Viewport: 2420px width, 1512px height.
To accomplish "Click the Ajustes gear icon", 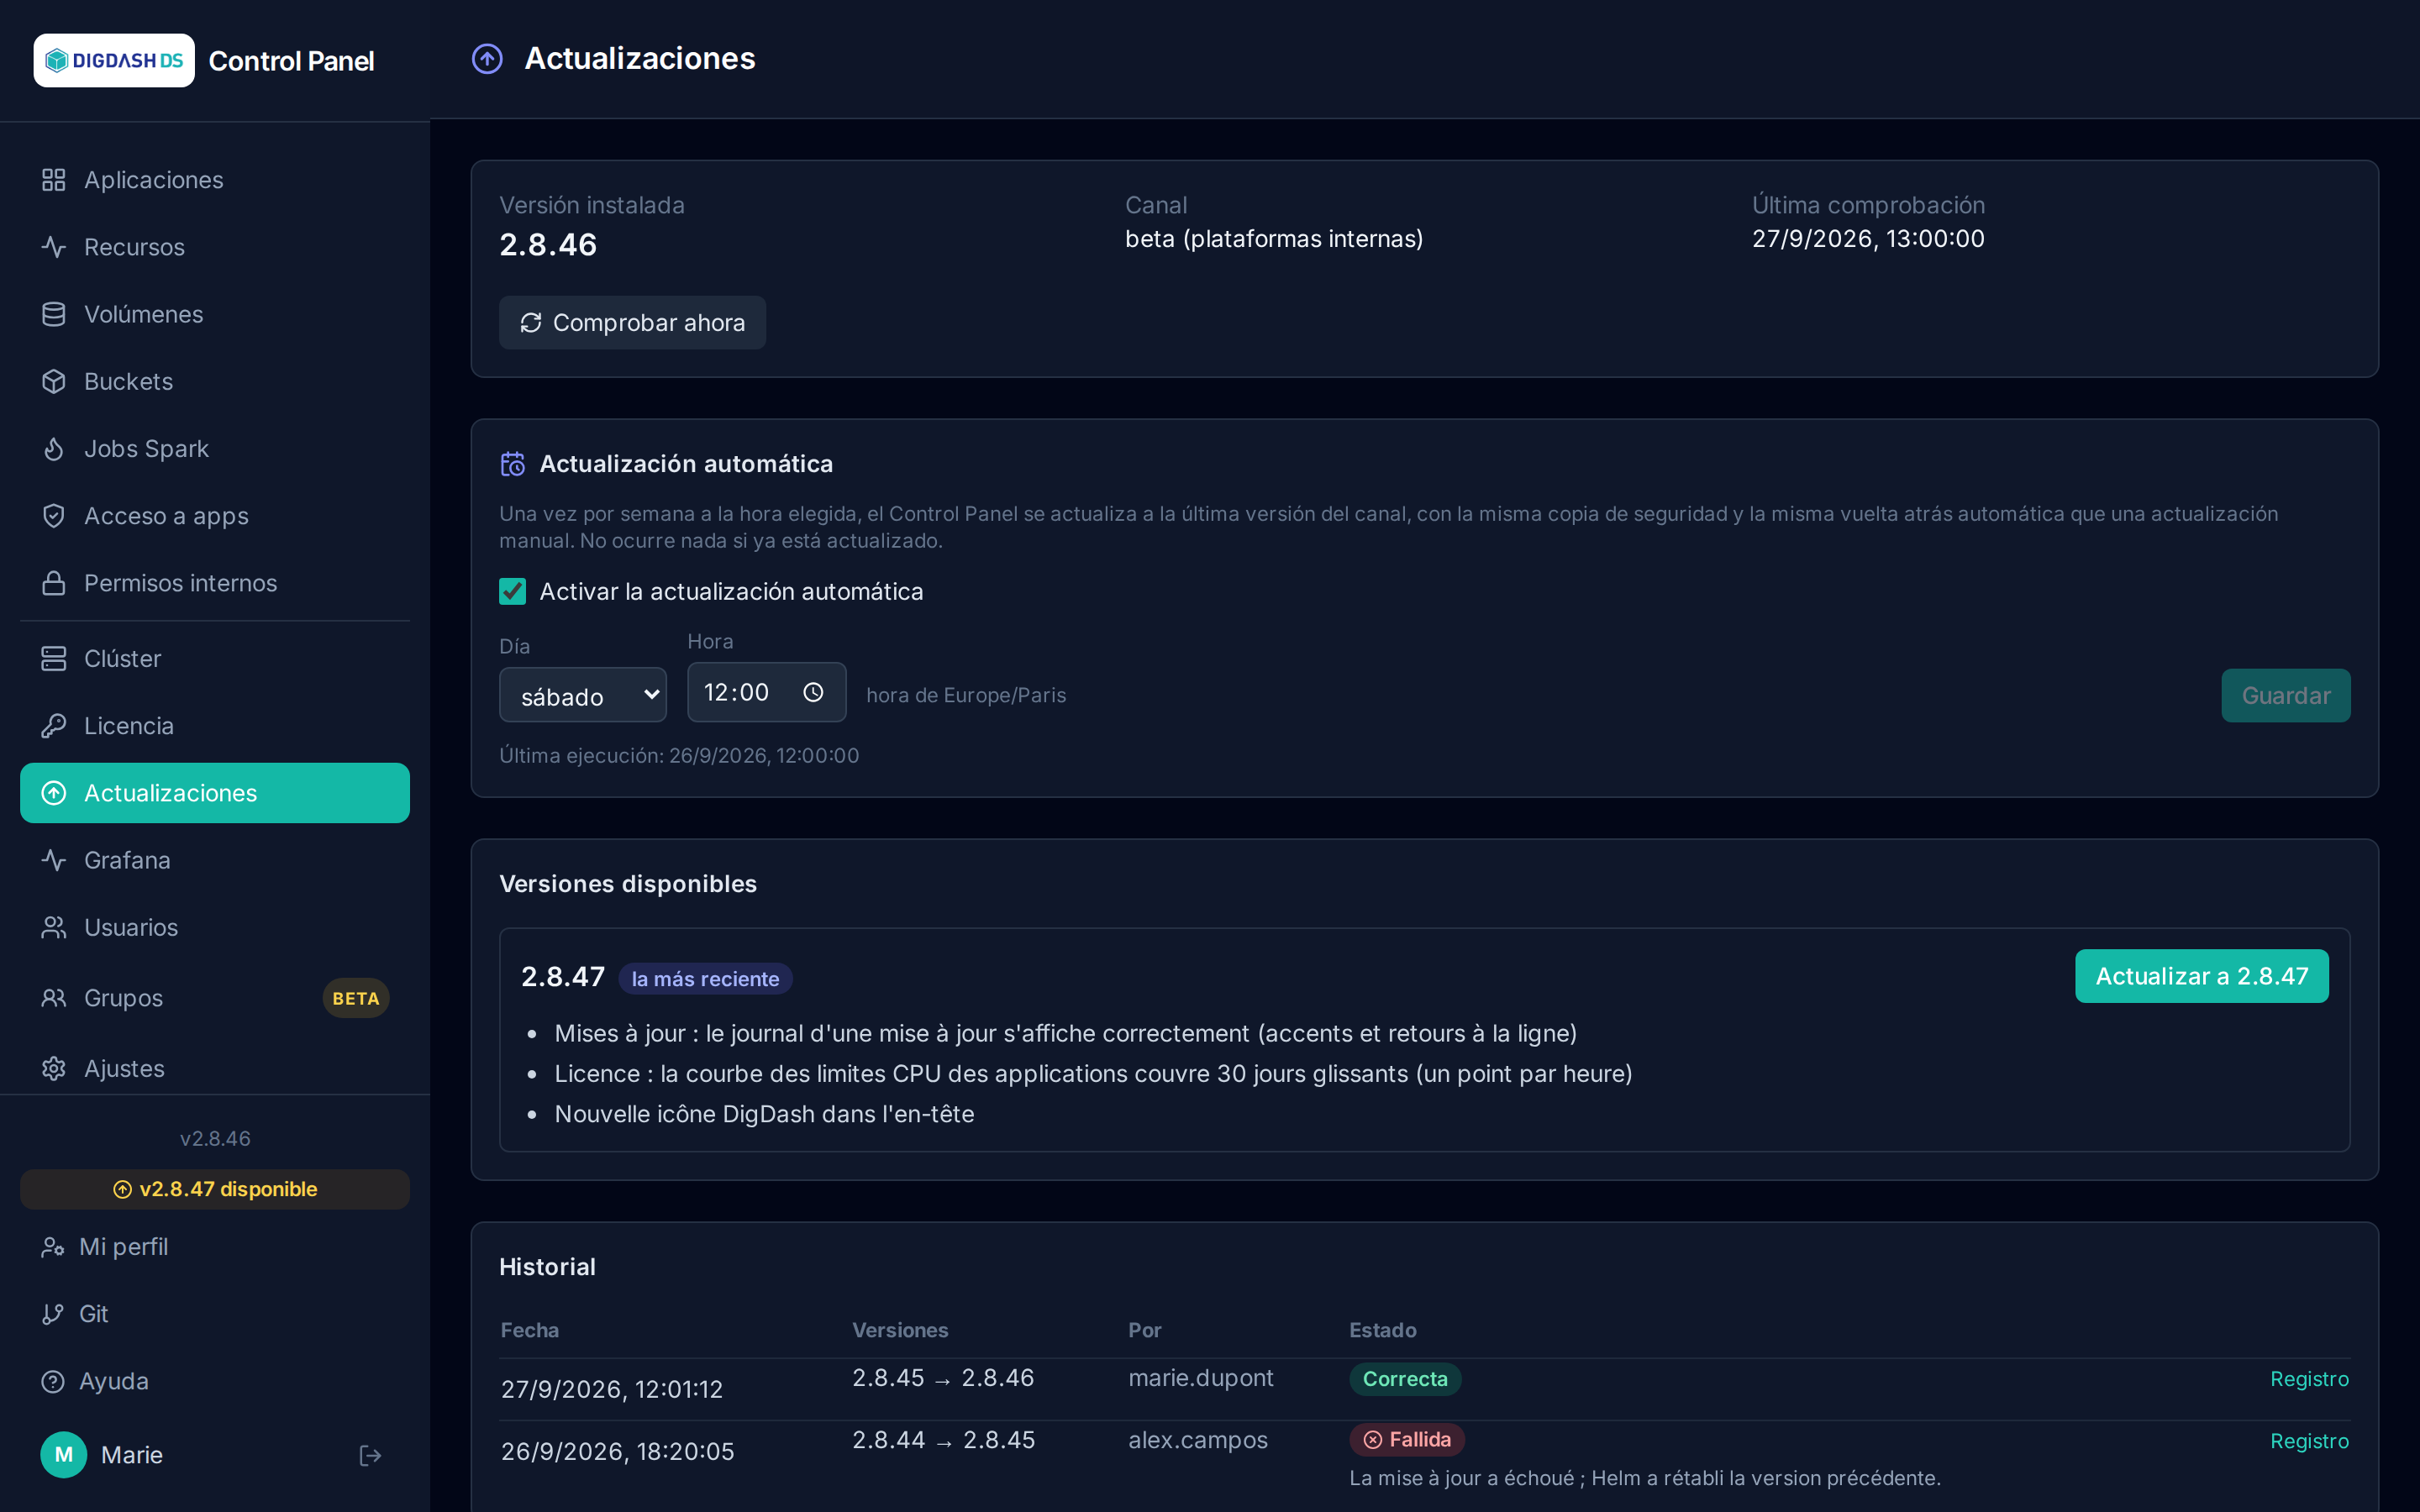I will tap(54, 1068).
